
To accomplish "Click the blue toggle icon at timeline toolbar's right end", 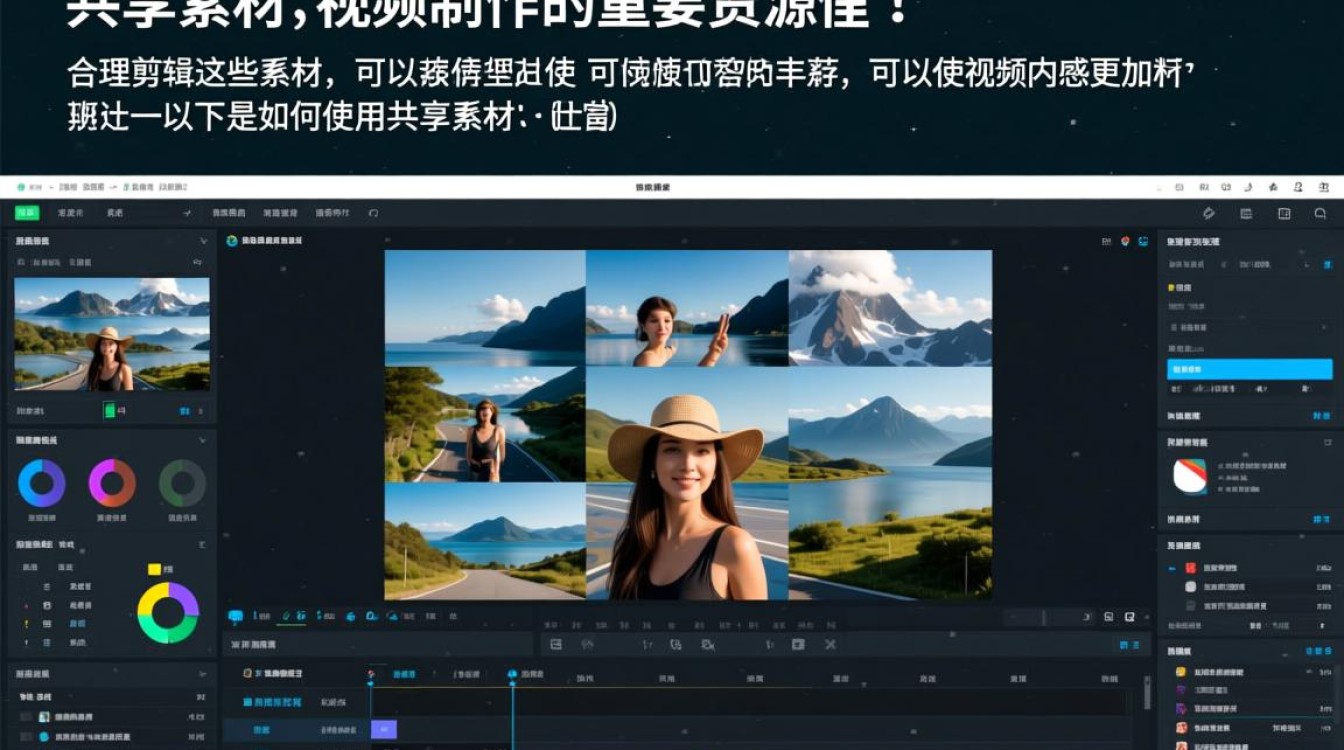I will (1130, 645).
